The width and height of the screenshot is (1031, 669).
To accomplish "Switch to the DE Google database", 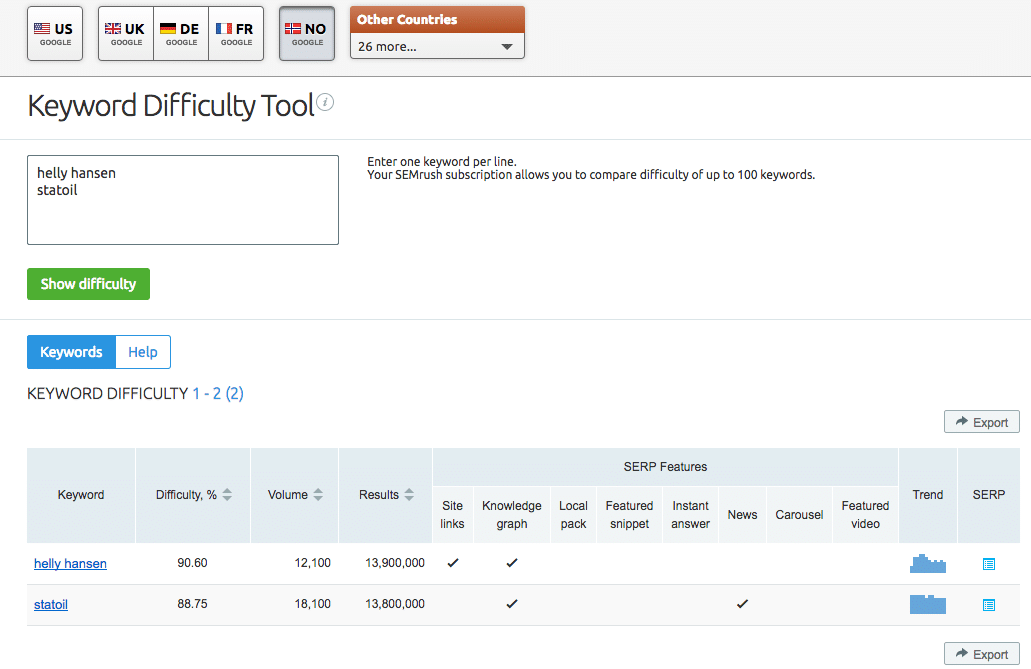I will [181, 34].
